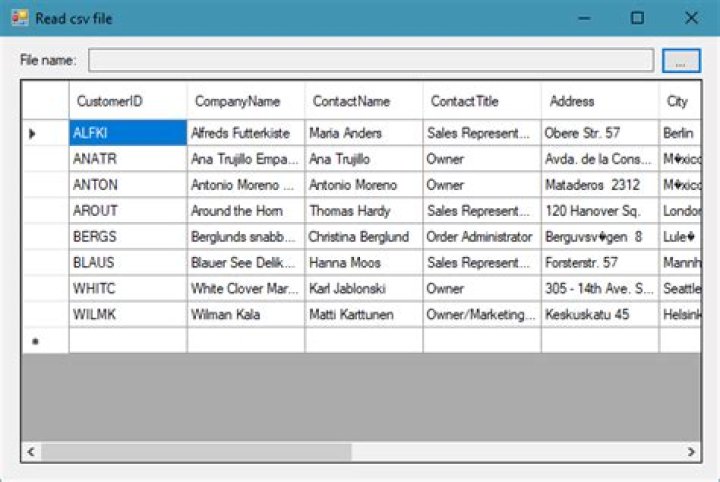Image resolution: width=720 pixels, height=482 pixels.
Task: Select ALFKI's Sales Represent... title cell
Action: point(482,133)
